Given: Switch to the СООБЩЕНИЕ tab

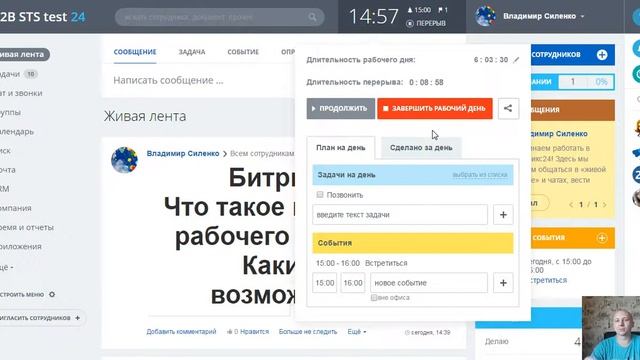Looking at the screenshot, I should 135,52.
